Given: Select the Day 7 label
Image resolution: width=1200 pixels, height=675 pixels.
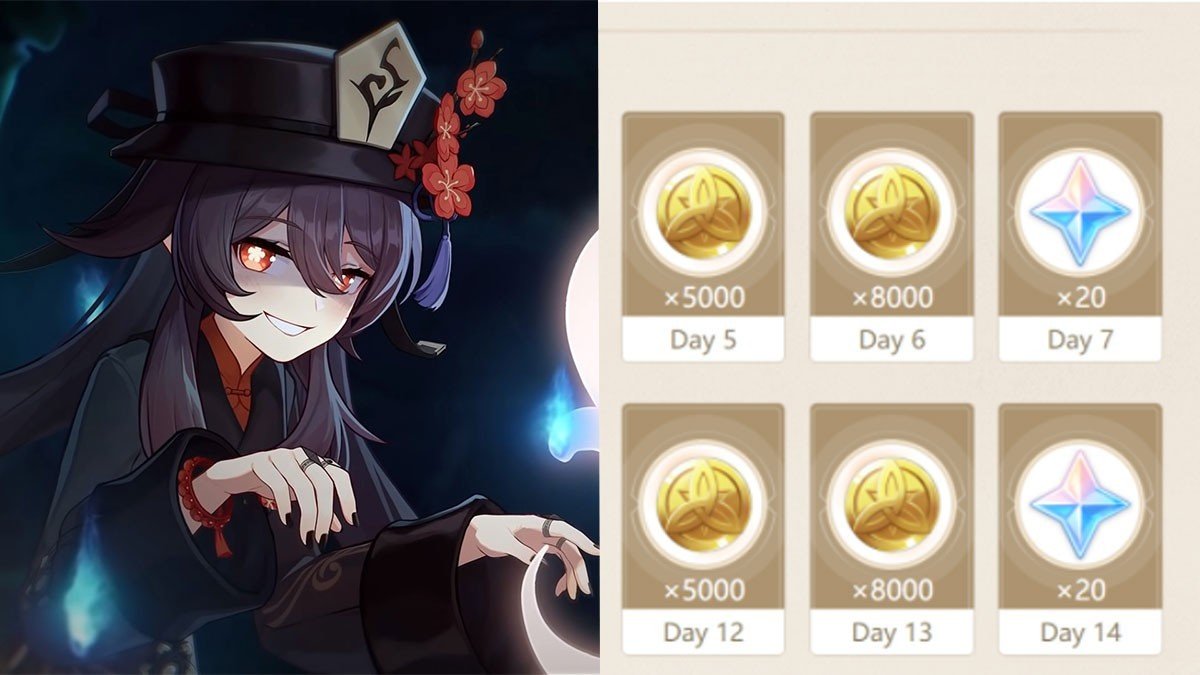Looking at the screenshot, I should (1079, 340).
